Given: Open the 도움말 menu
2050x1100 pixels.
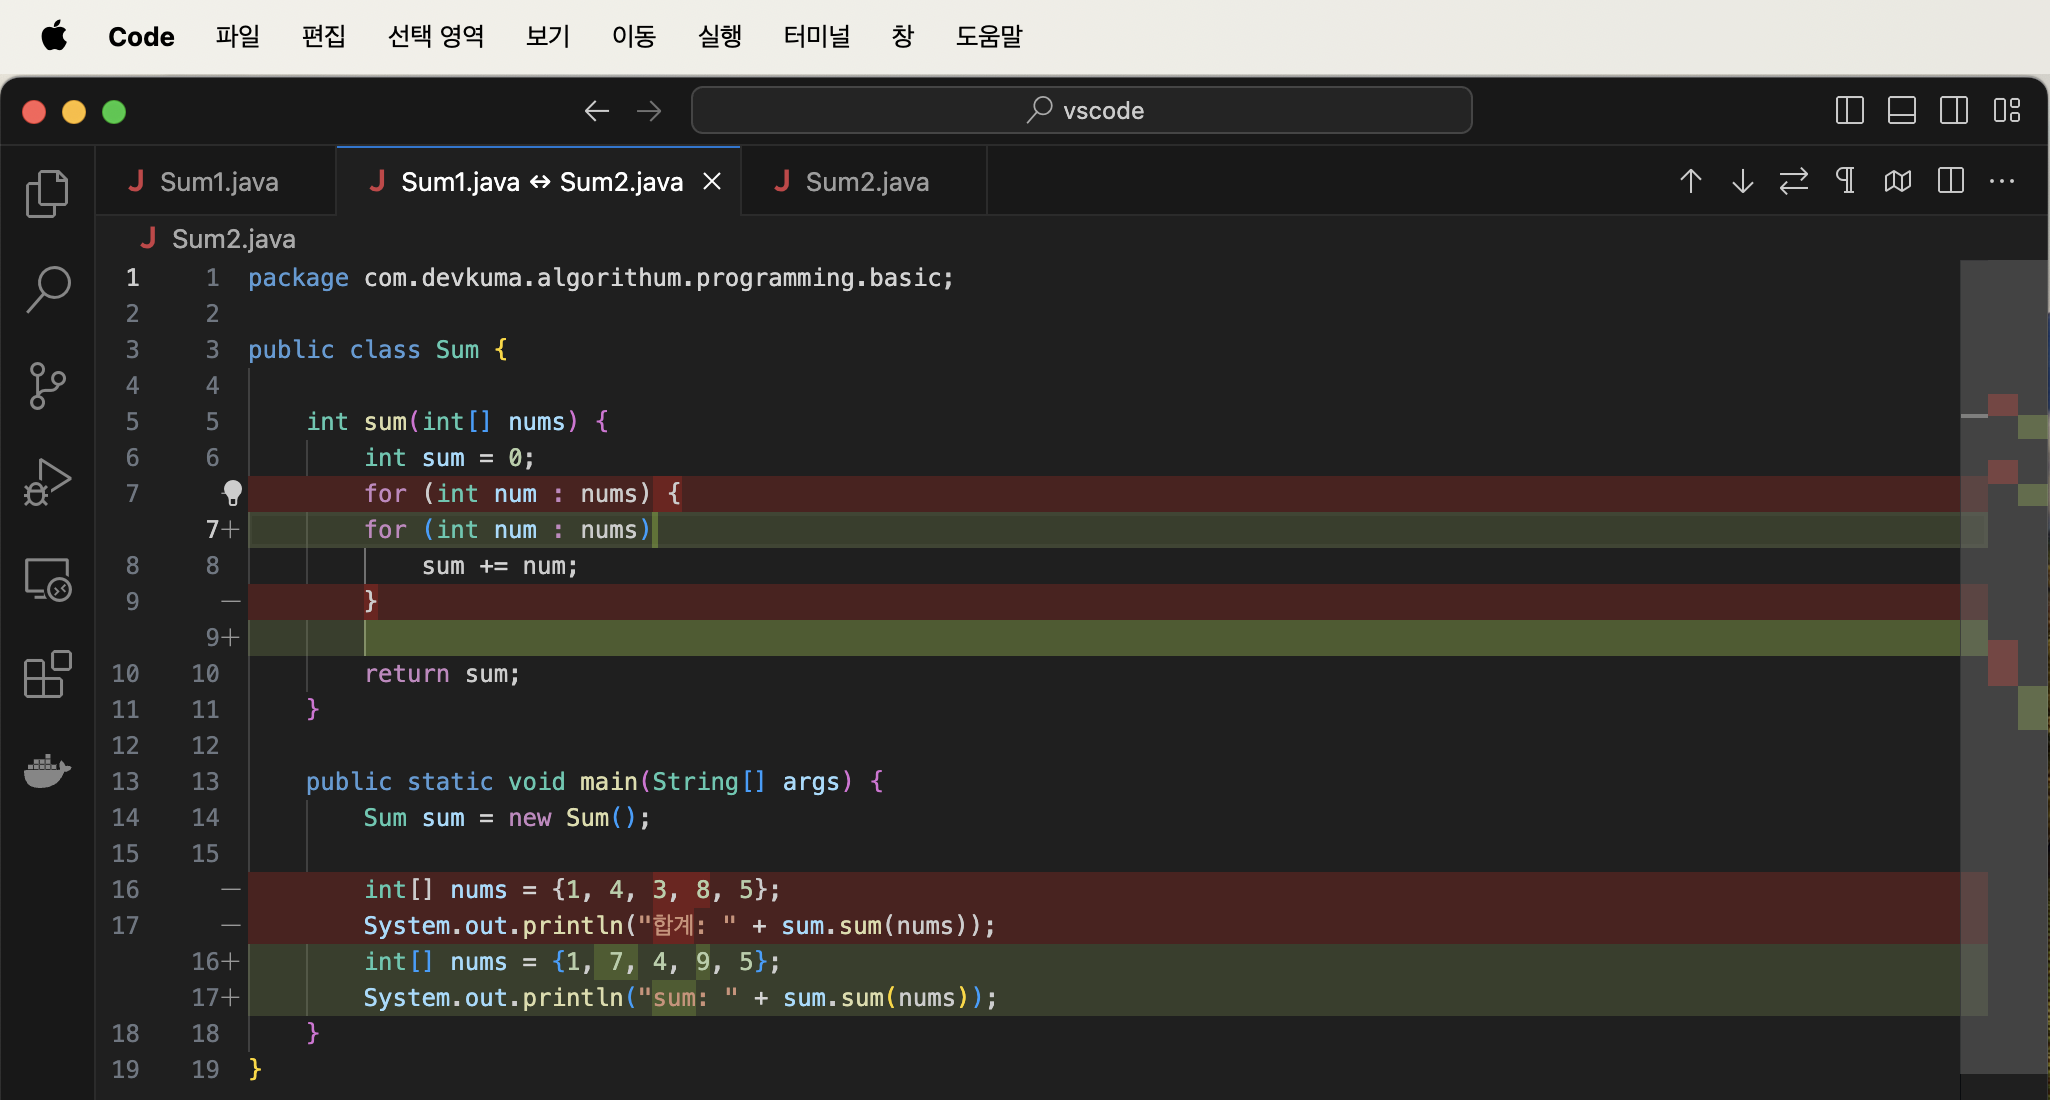Looking at the screenshot, I should [989, 37].
